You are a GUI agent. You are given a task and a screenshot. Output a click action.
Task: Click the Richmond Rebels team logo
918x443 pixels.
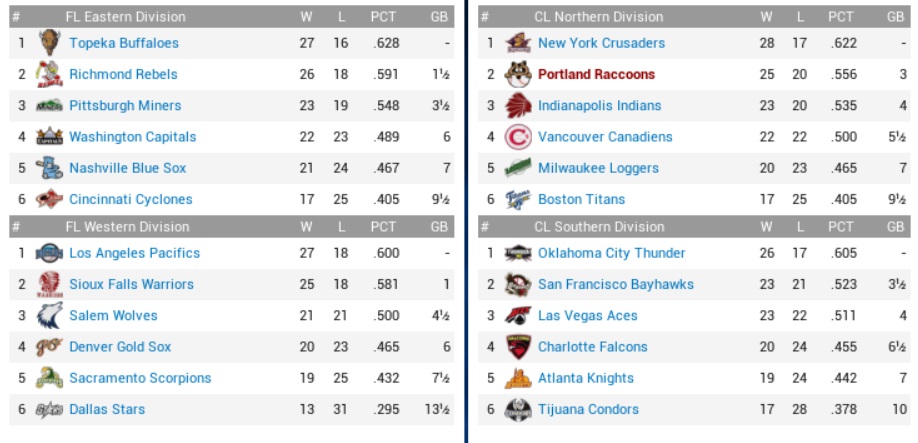pyautogui.click(x=49, y=74)
